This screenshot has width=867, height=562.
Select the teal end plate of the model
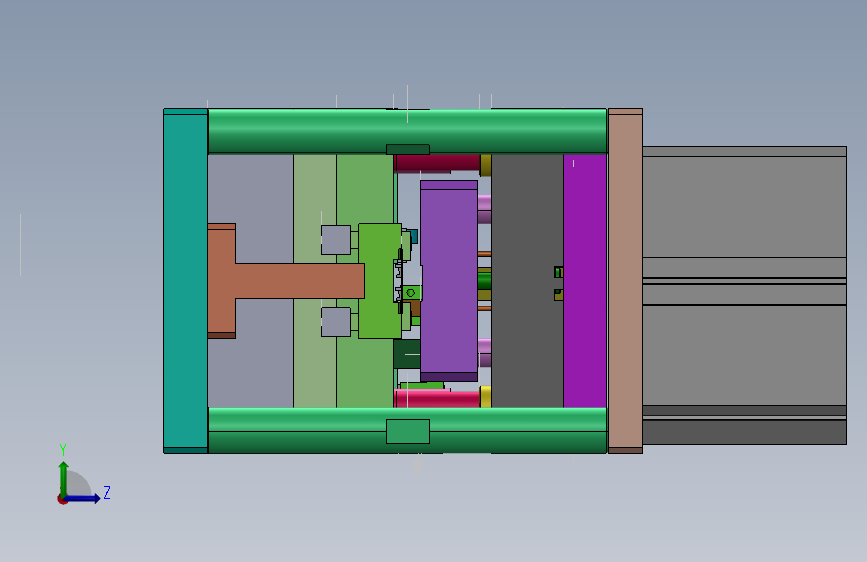coord(185,281)
